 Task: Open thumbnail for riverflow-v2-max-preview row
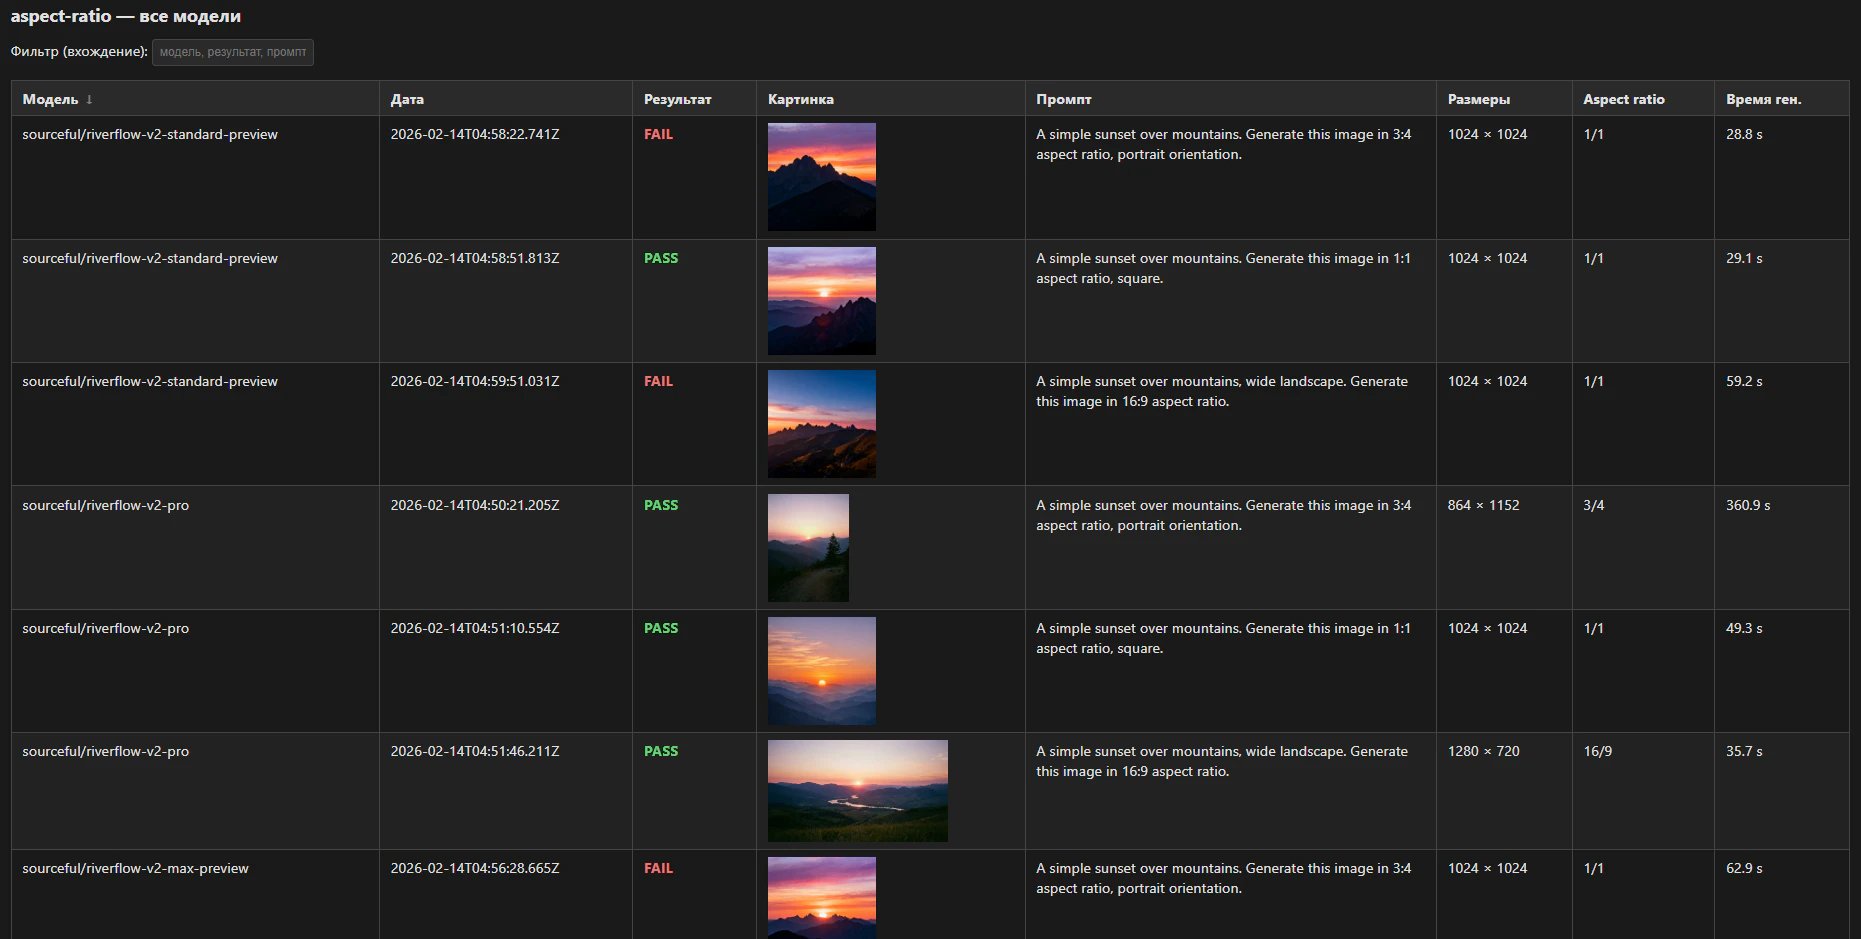tap(821, 897)
